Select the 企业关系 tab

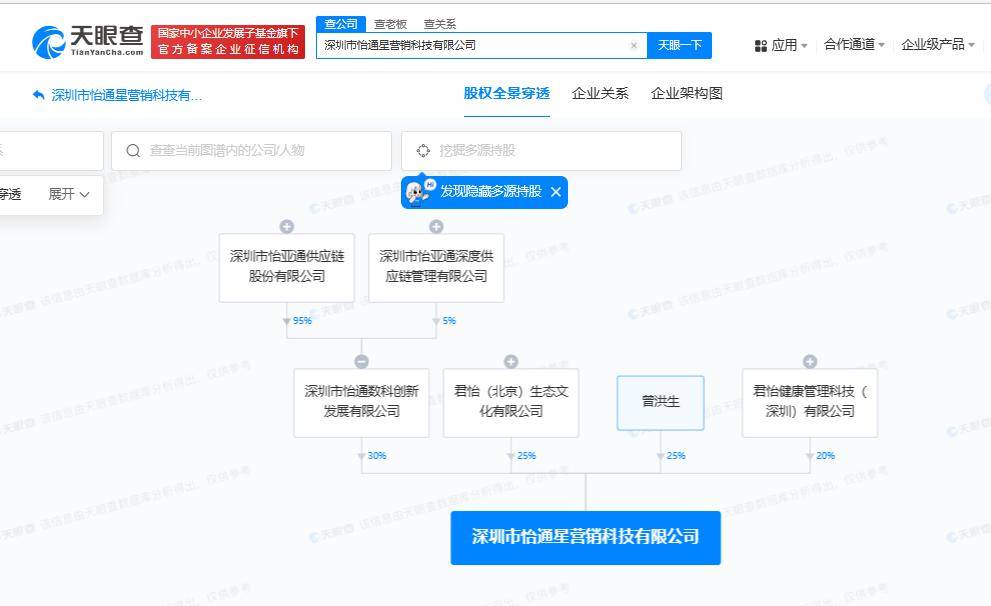pyautogui.click(x=600, y=94)
